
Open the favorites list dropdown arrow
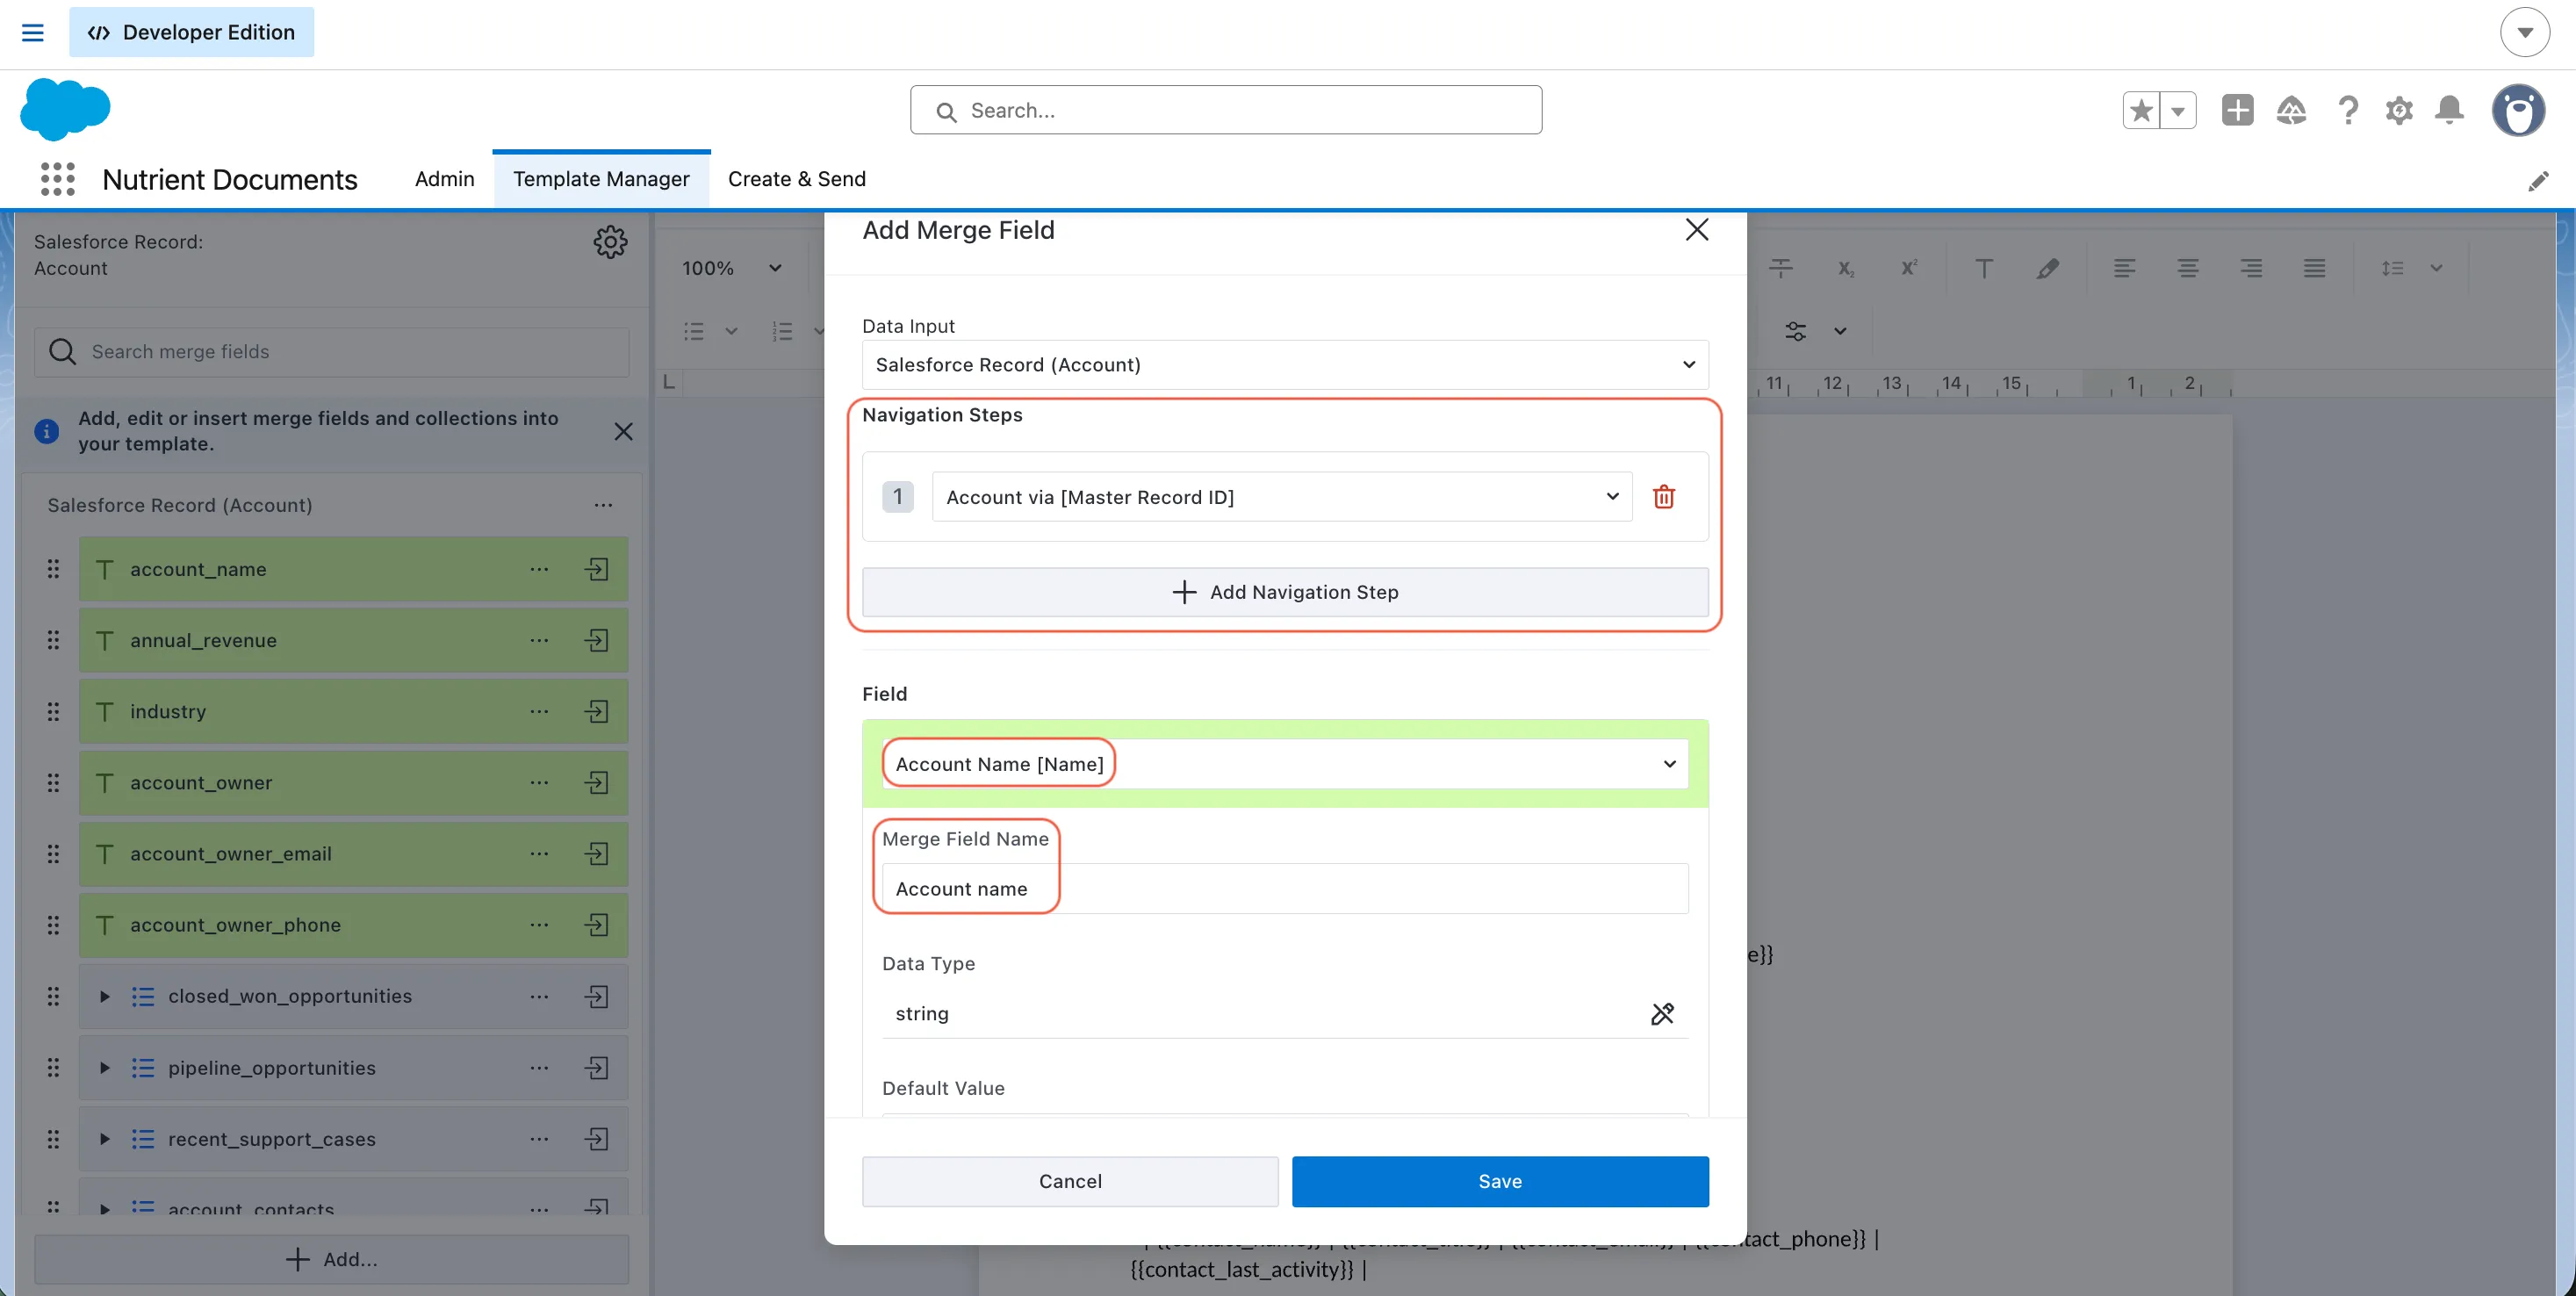[2177, 111]
